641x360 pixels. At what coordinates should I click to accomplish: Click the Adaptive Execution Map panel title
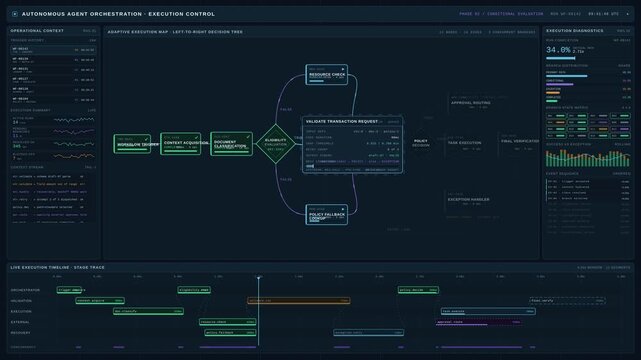(175, 32)
